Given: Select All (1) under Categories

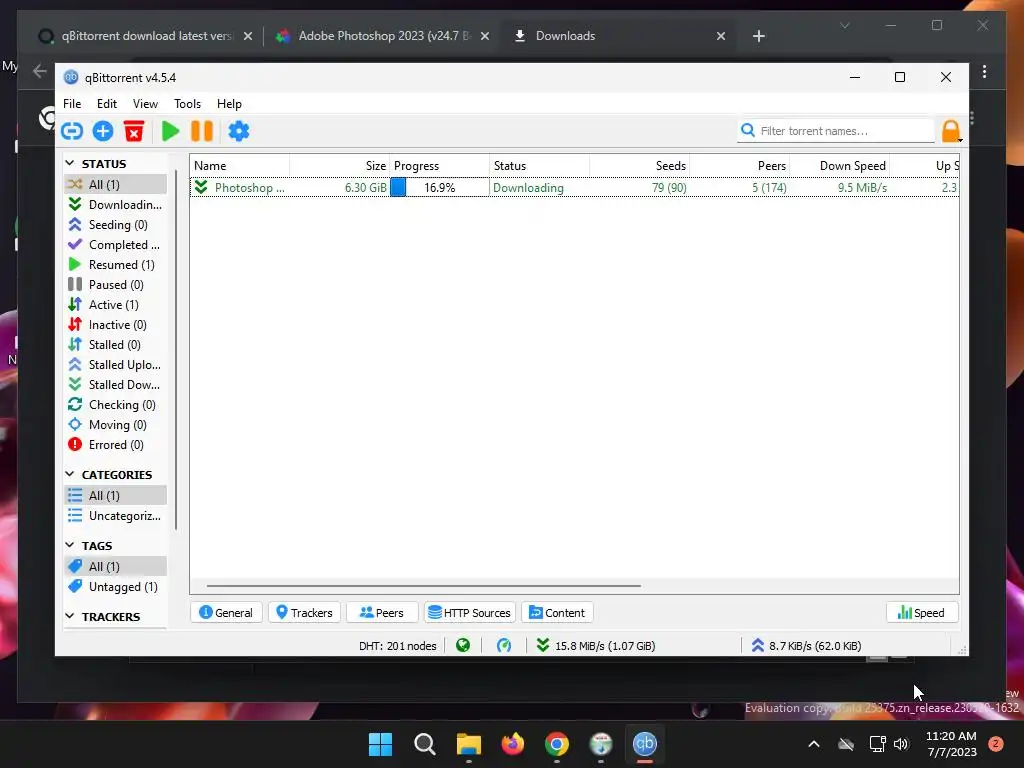Looking at the screenshot, I should pyautogui.click(x=116, y=496).
